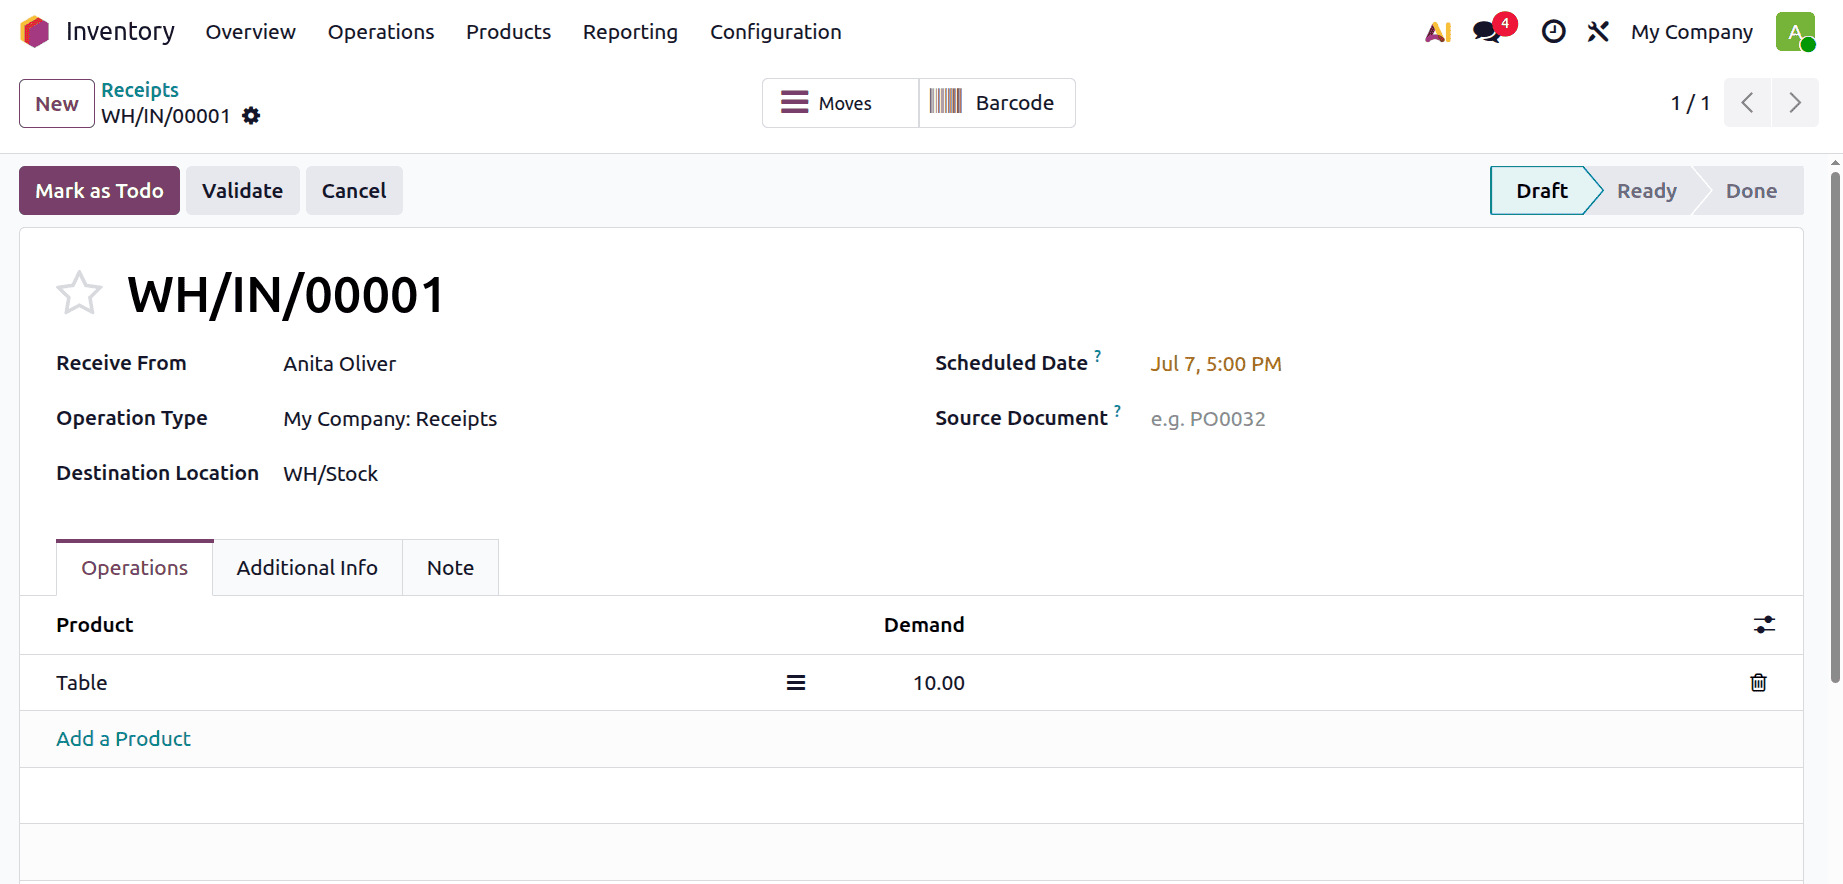
Task: Open the debug tools wrench icon
Action: pos(1598,32)
